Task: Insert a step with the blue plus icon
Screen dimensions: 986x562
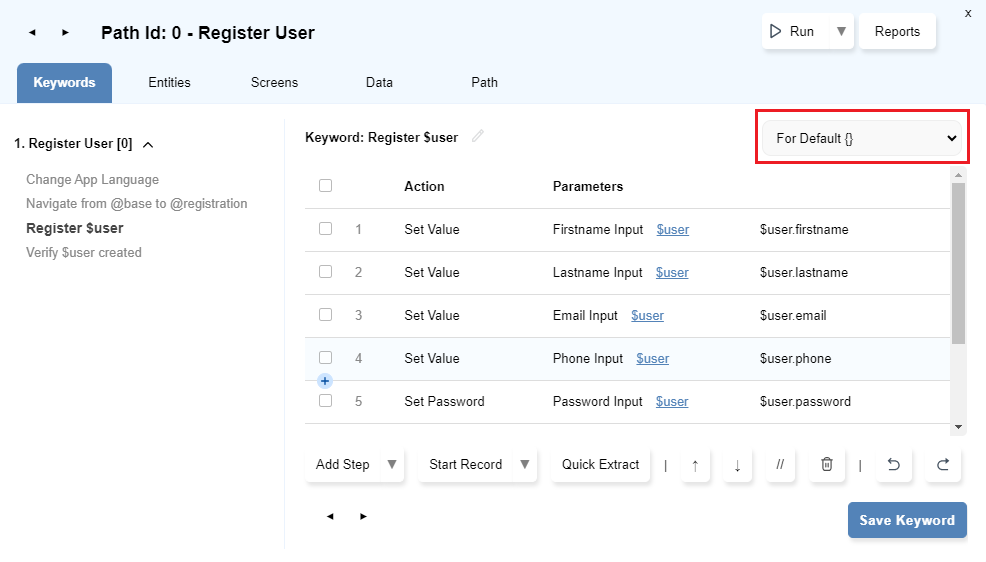Action: (x=325, y=381)
